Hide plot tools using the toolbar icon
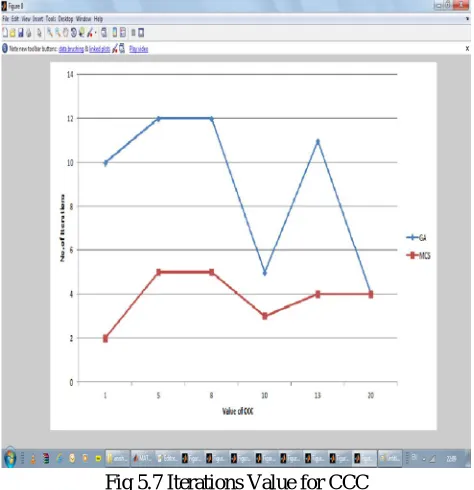The height and width of the screenshot is (490, 474). pyautogui.click(x=133, y=33)
